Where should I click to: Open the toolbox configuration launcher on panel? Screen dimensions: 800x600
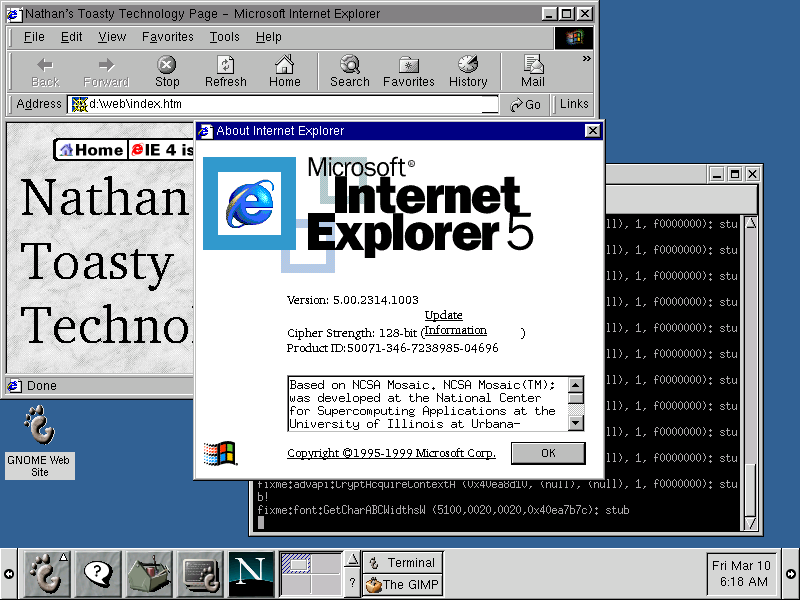[x=149, y=574]
